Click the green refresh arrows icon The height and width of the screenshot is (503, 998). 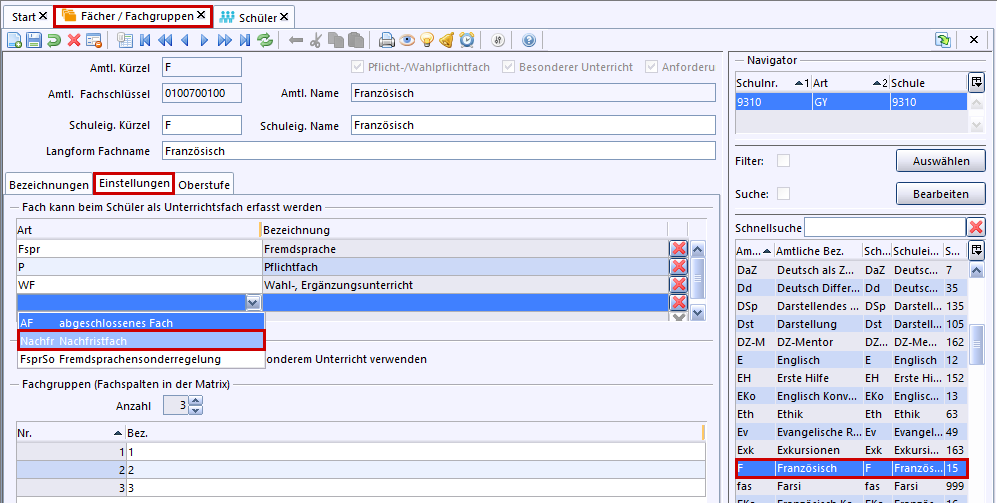pyautogui.click(x=265, y=40)
